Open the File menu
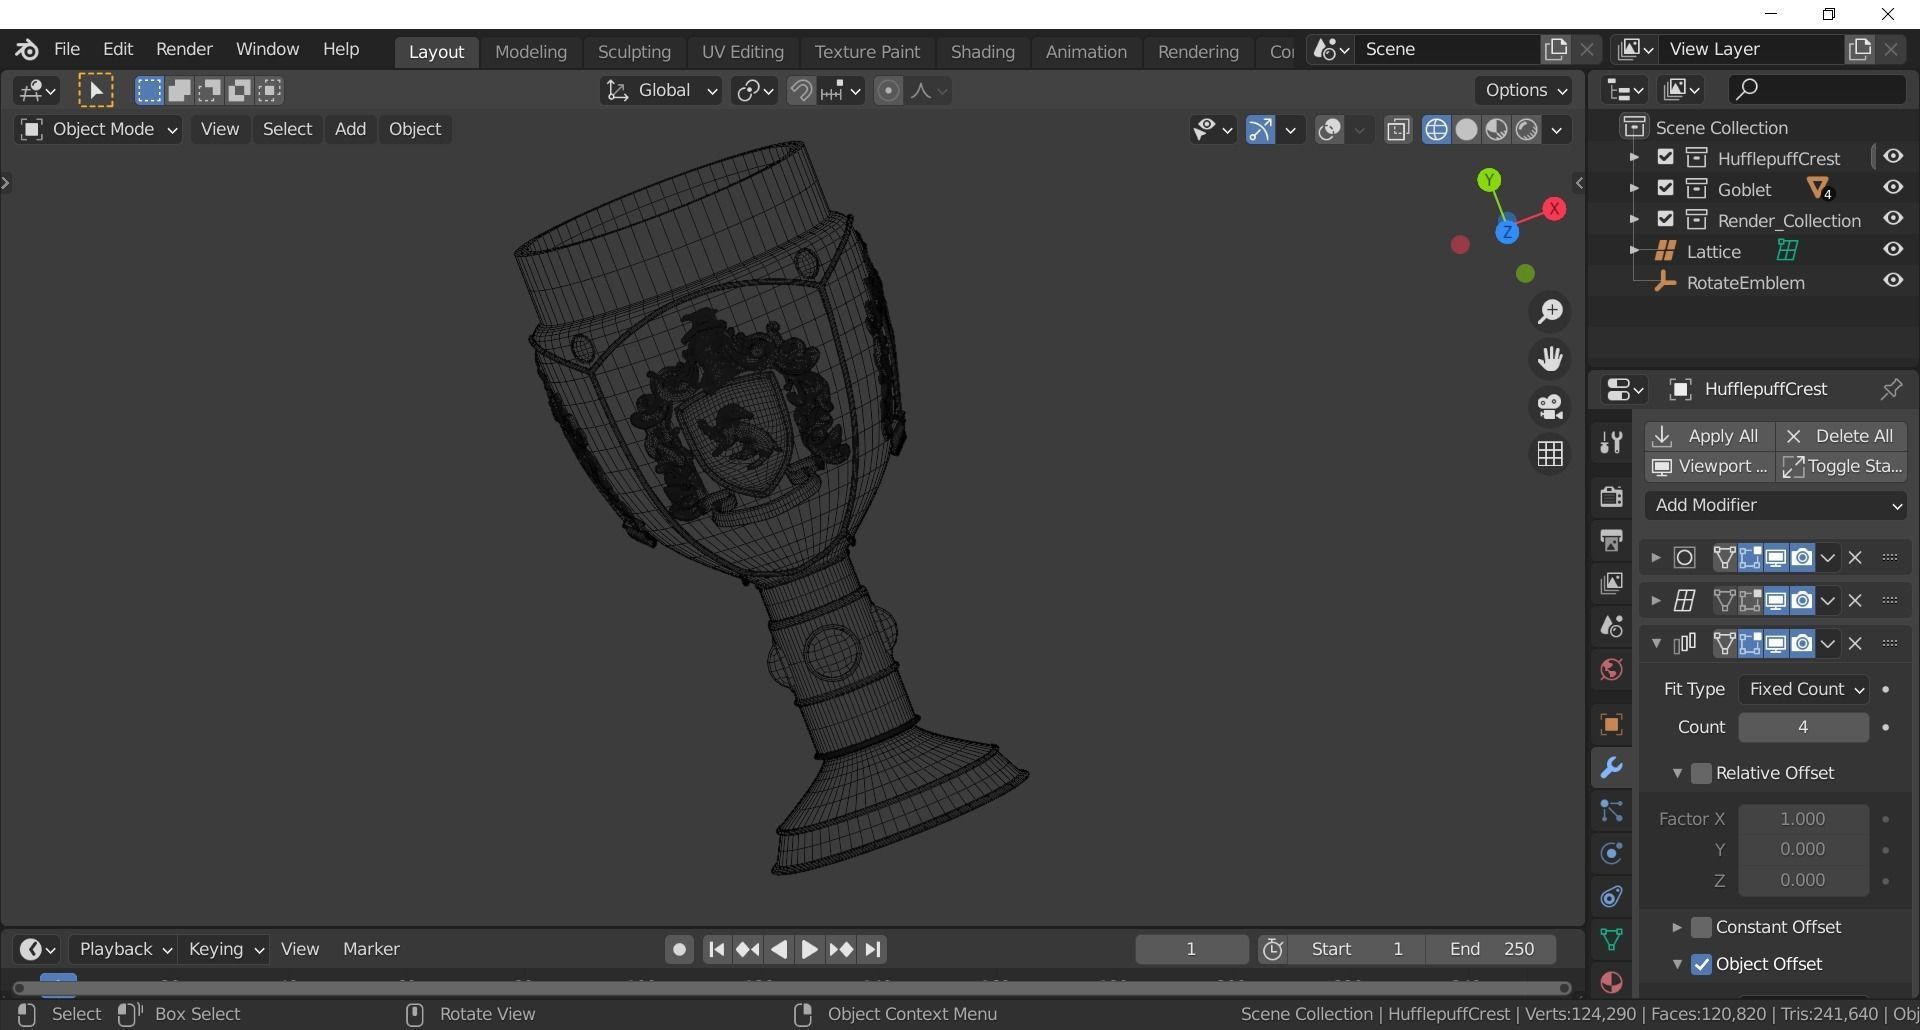 tap(67, 49)
